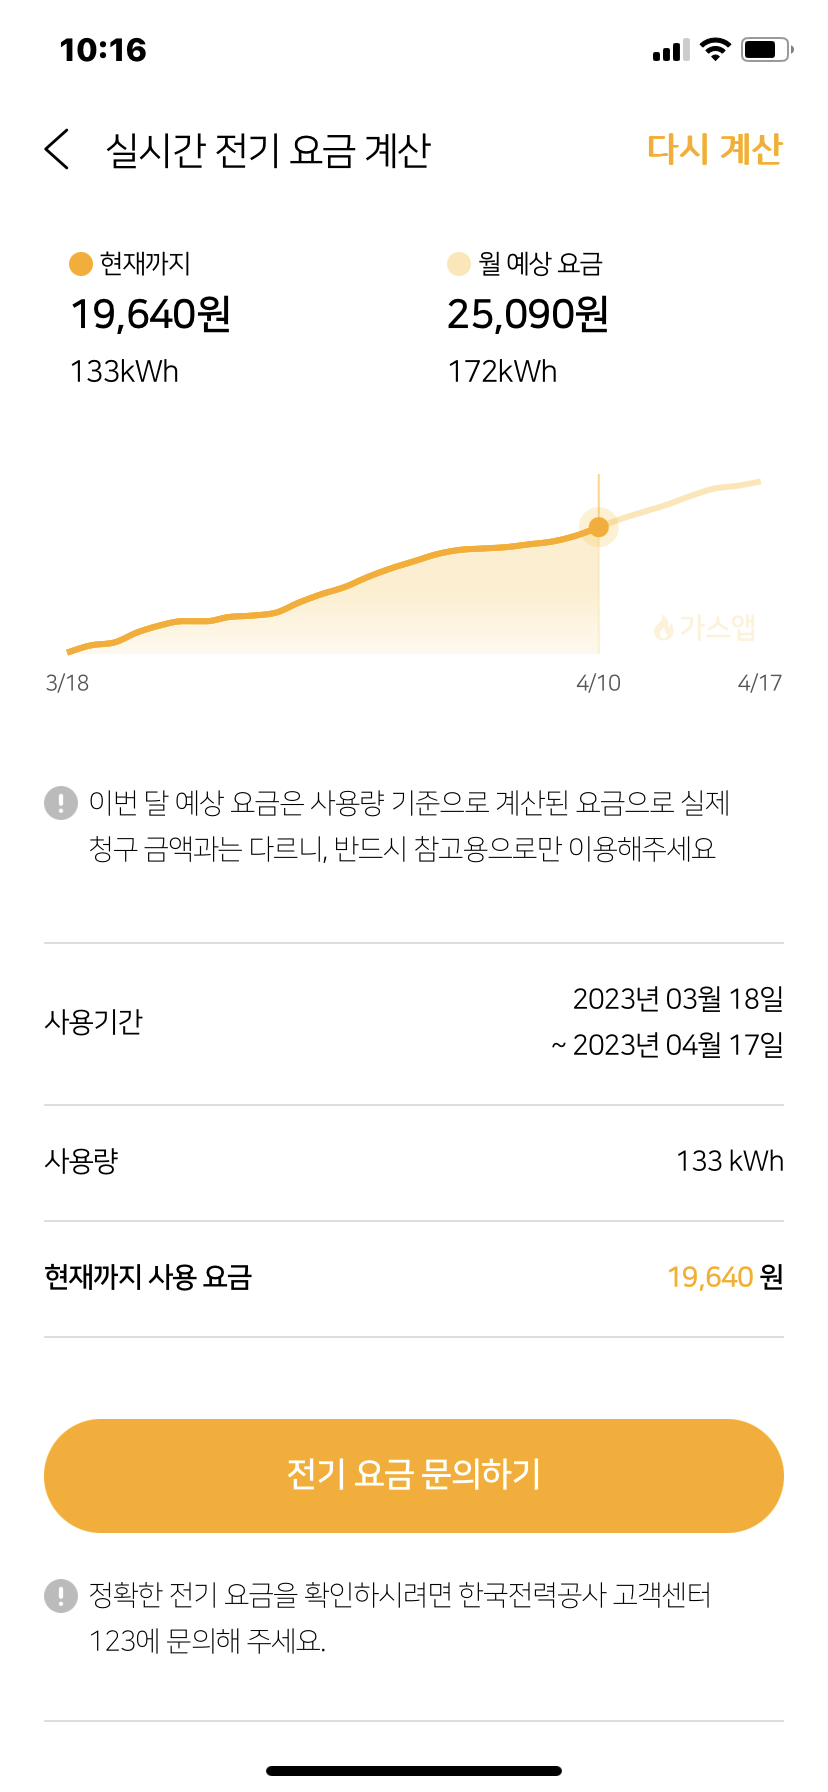Screen dimensions: 828x1792
Task: Tap the 25,090원 estimated monthly fee
Action: (x=527, y=315)
